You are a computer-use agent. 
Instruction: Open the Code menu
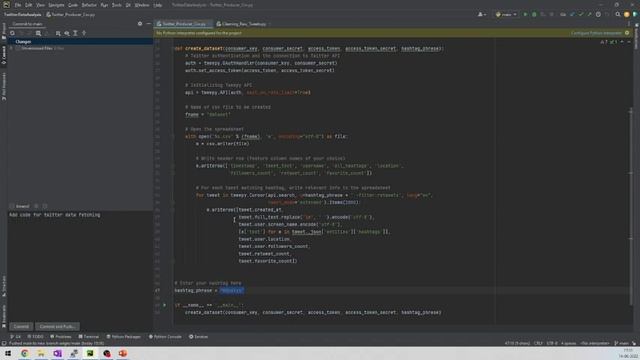(73, 5)
